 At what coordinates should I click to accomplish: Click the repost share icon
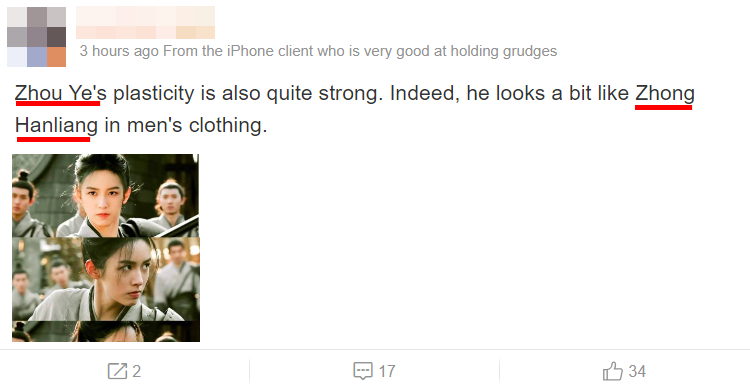pos(117,371)
